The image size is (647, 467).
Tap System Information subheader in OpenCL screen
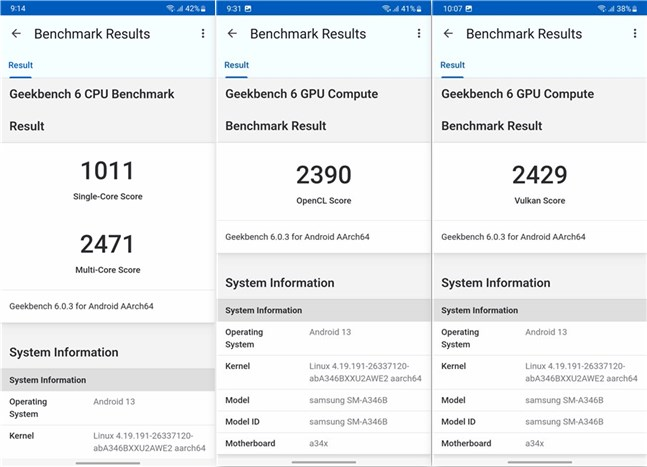(264, 310)
